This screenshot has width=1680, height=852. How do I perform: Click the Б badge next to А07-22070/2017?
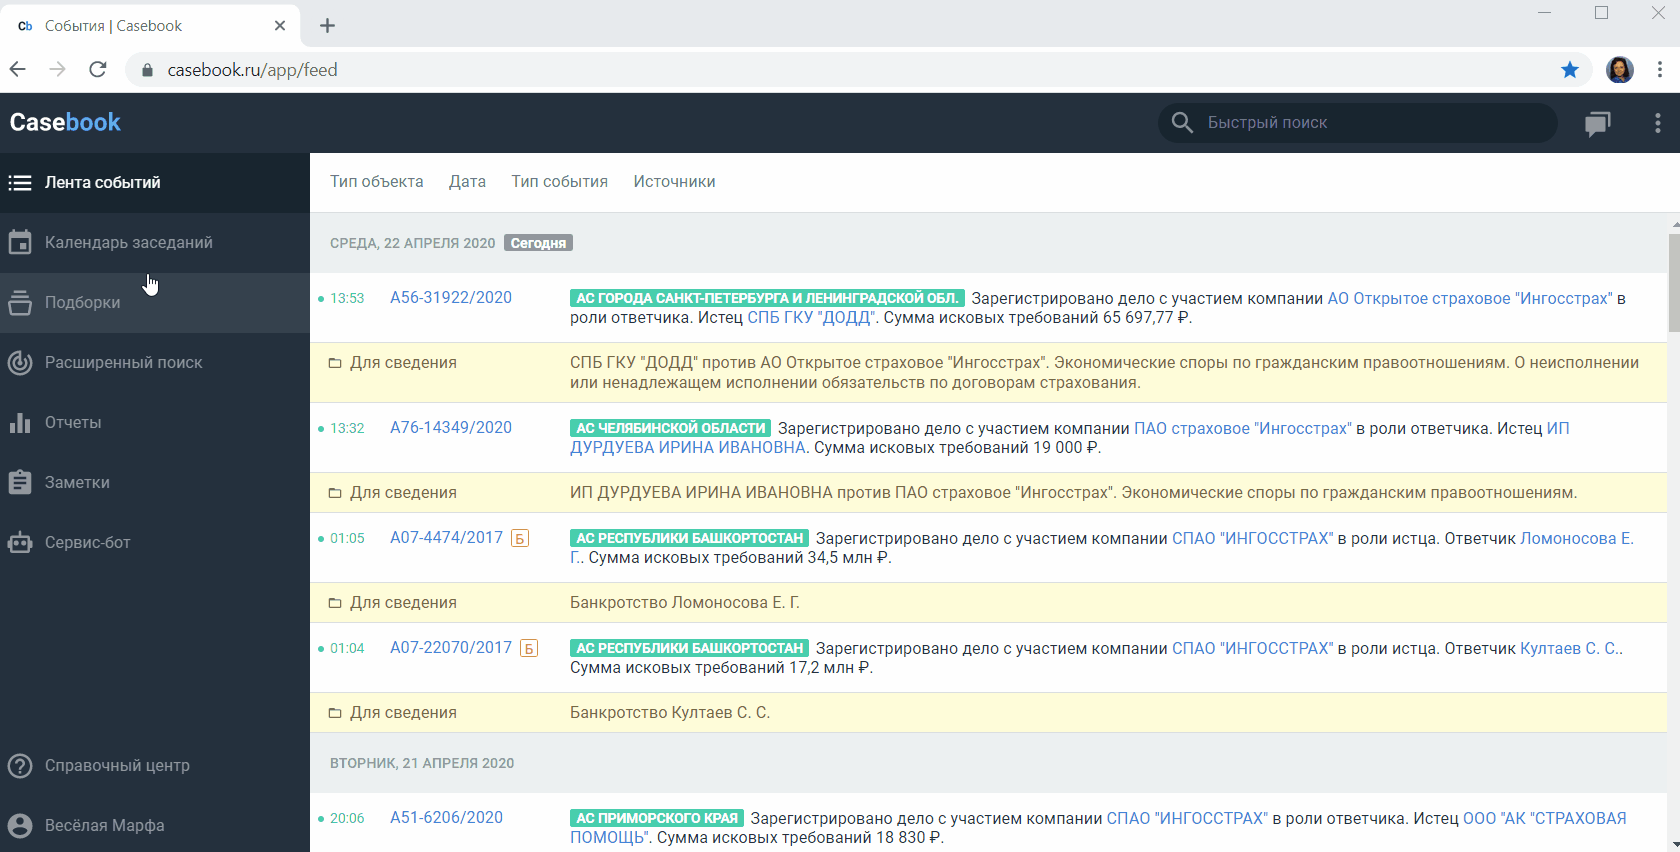pyautogui.click(x=529, y=648)
